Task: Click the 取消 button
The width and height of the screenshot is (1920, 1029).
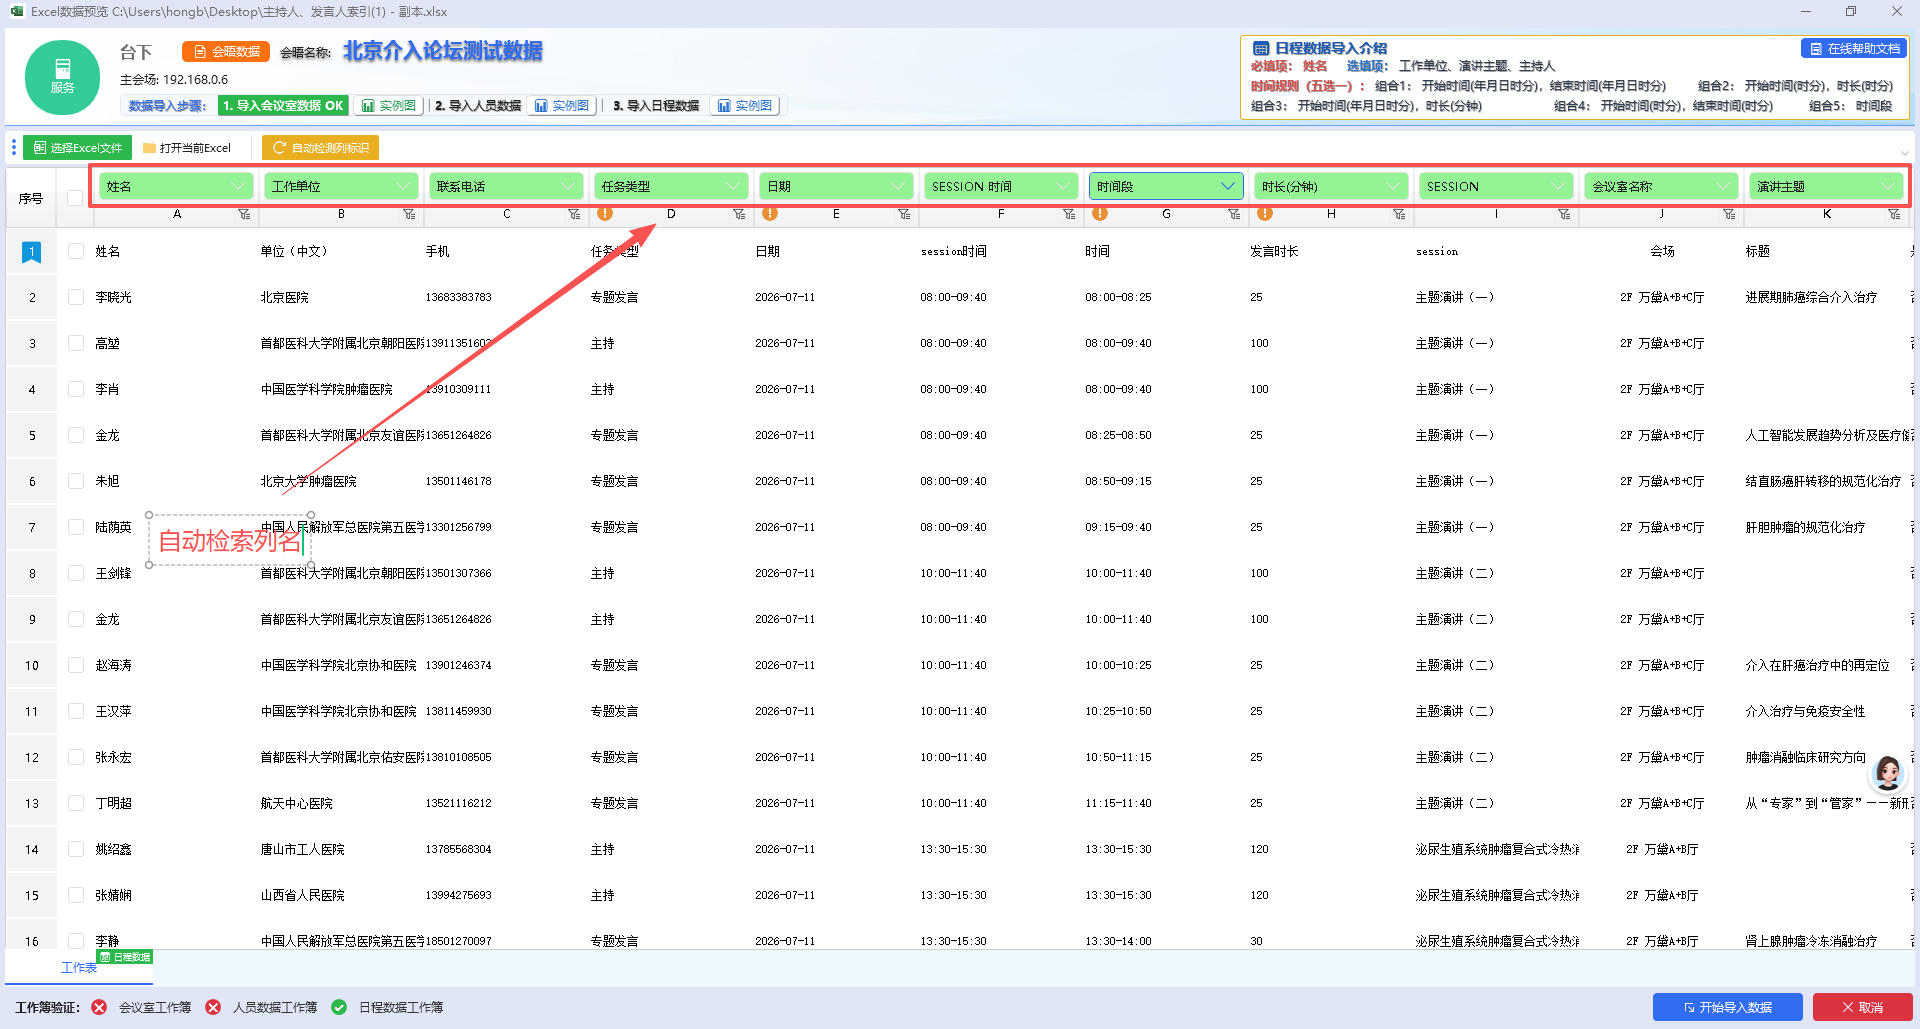Action: click(1862, 1007)
